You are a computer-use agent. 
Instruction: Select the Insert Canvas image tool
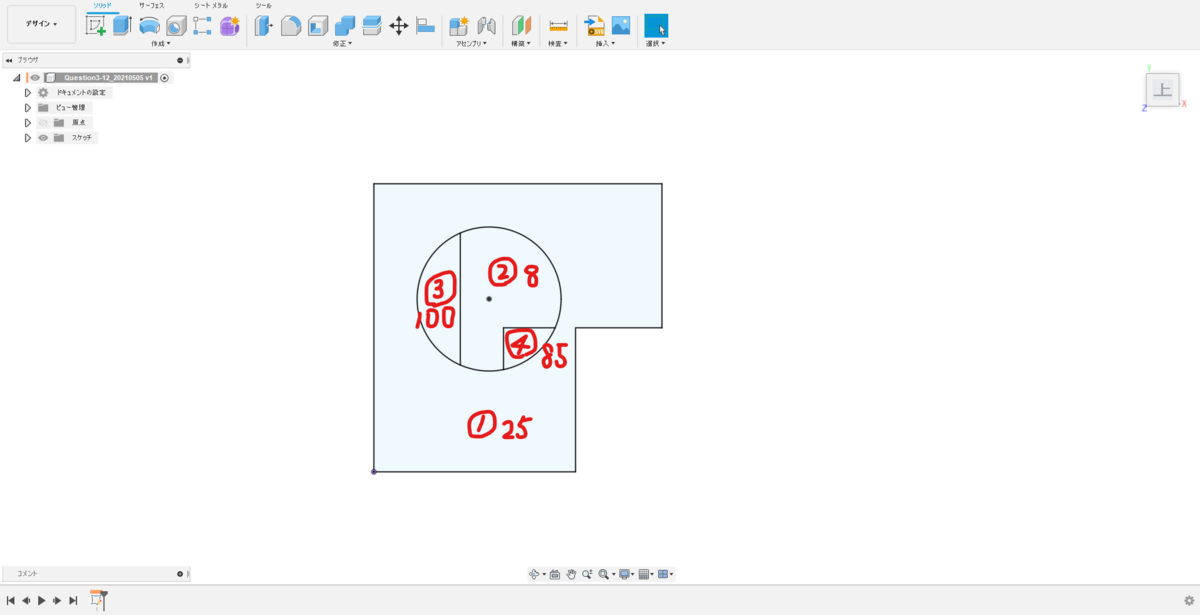621,26
